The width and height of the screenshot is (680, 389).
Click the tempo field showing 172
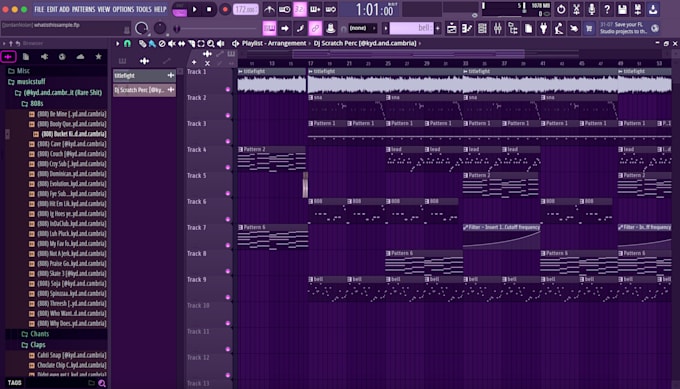click(245, 9)
